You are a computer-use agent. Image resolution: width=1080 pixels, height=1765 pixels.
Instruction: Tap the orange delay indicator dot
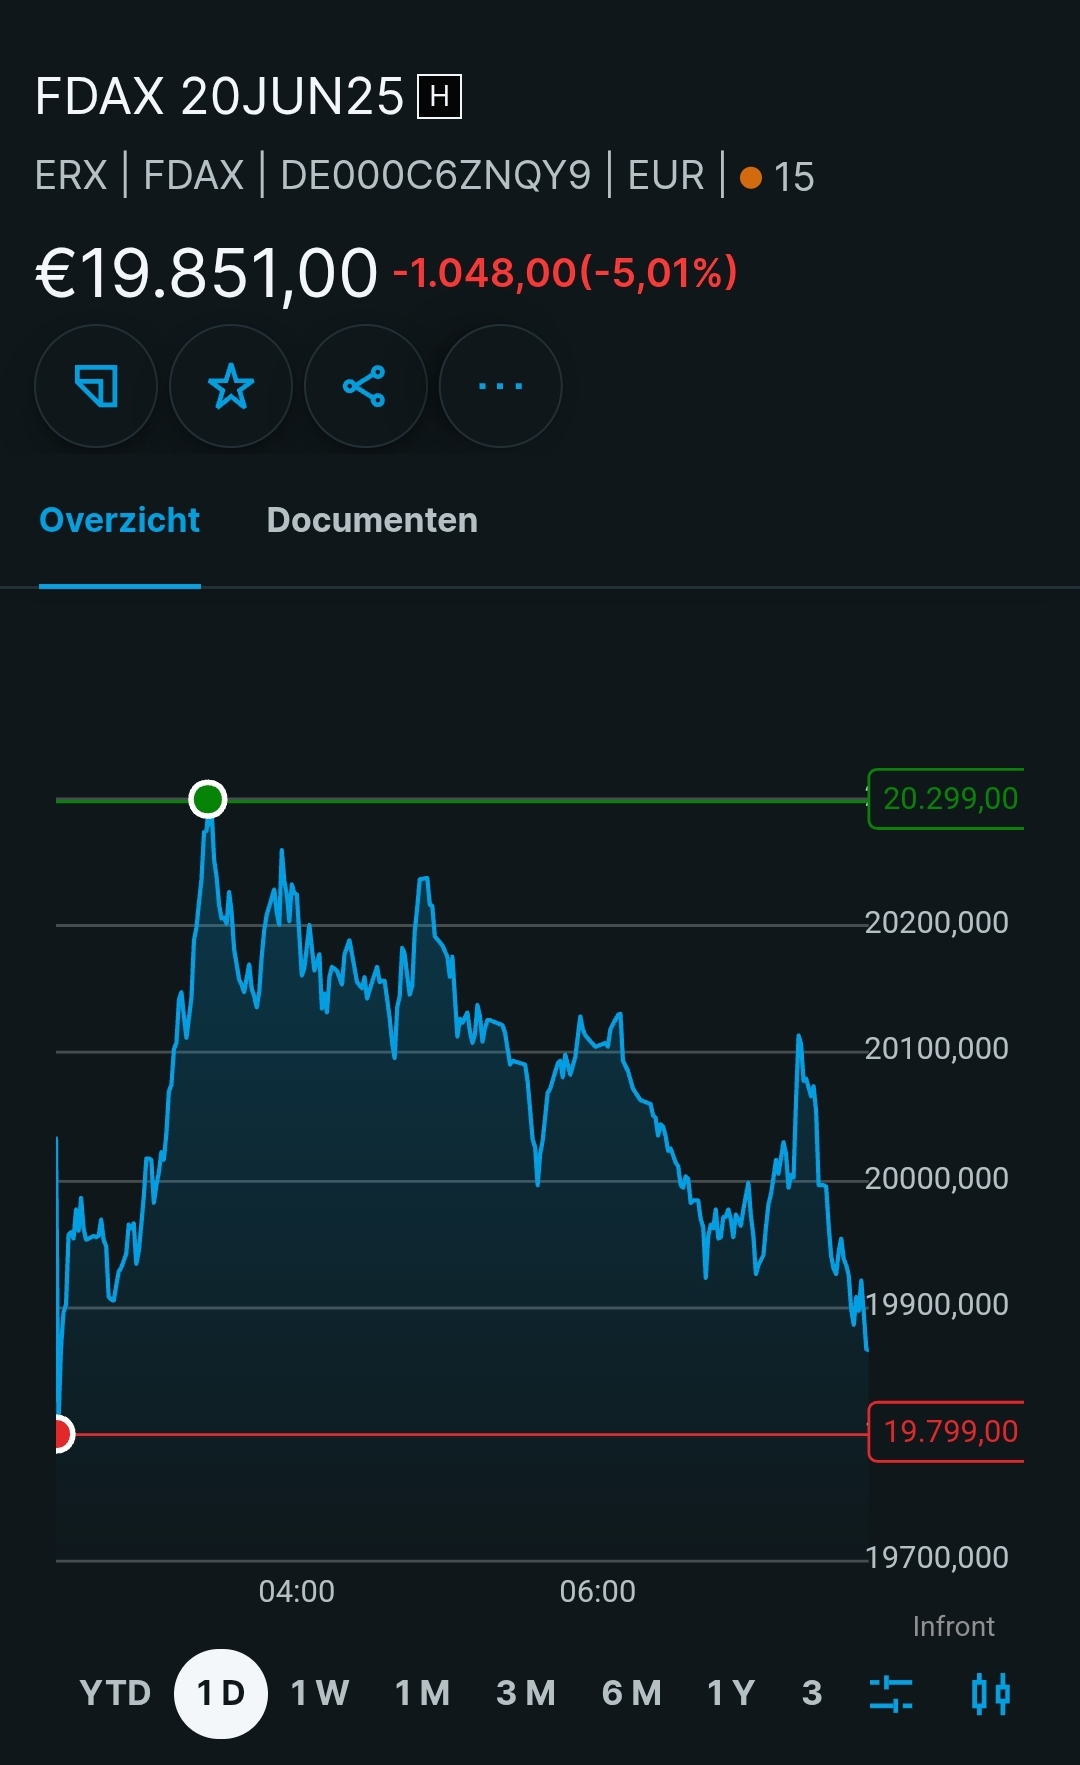tap(751, 178)
